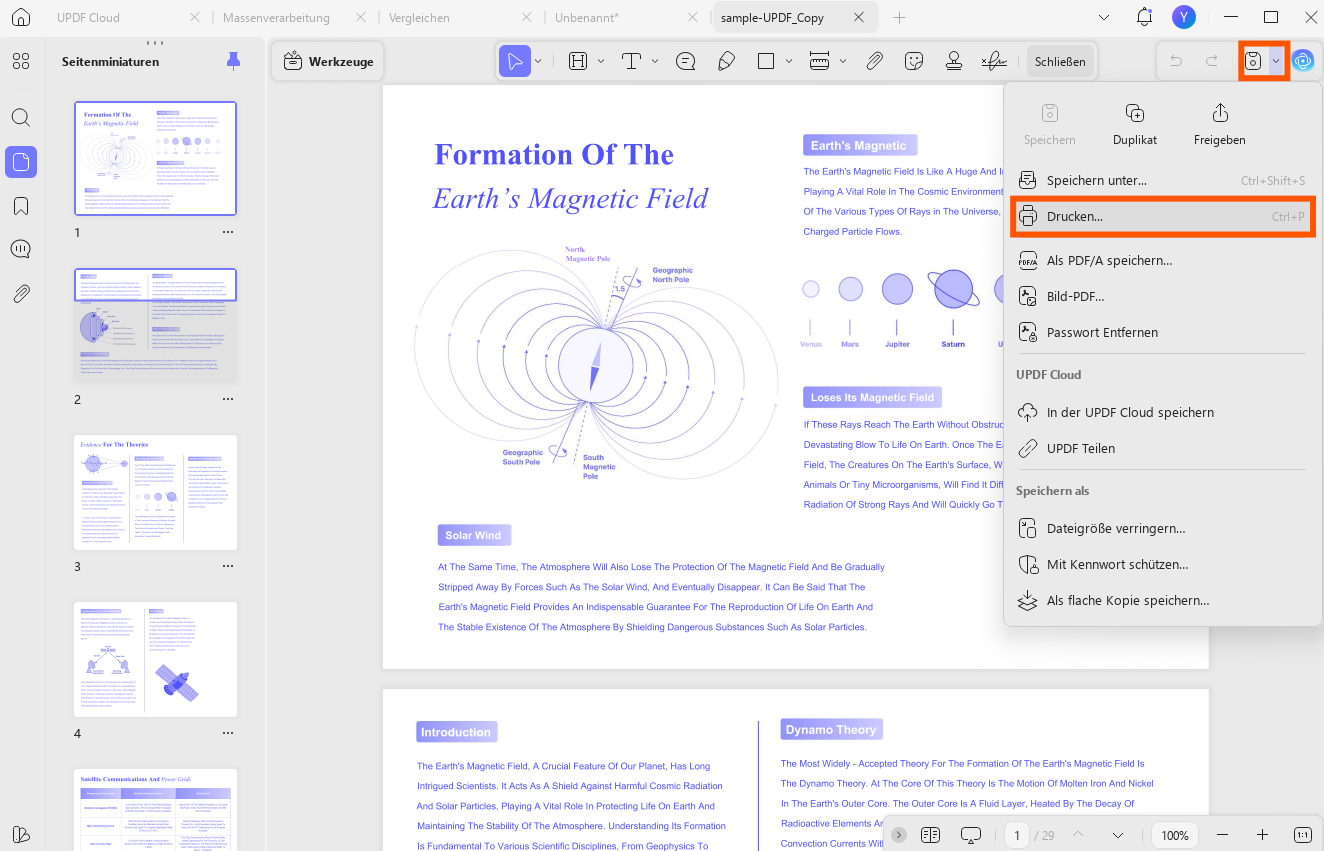Open the UPDF AI assistant icon

point(1303,61)
